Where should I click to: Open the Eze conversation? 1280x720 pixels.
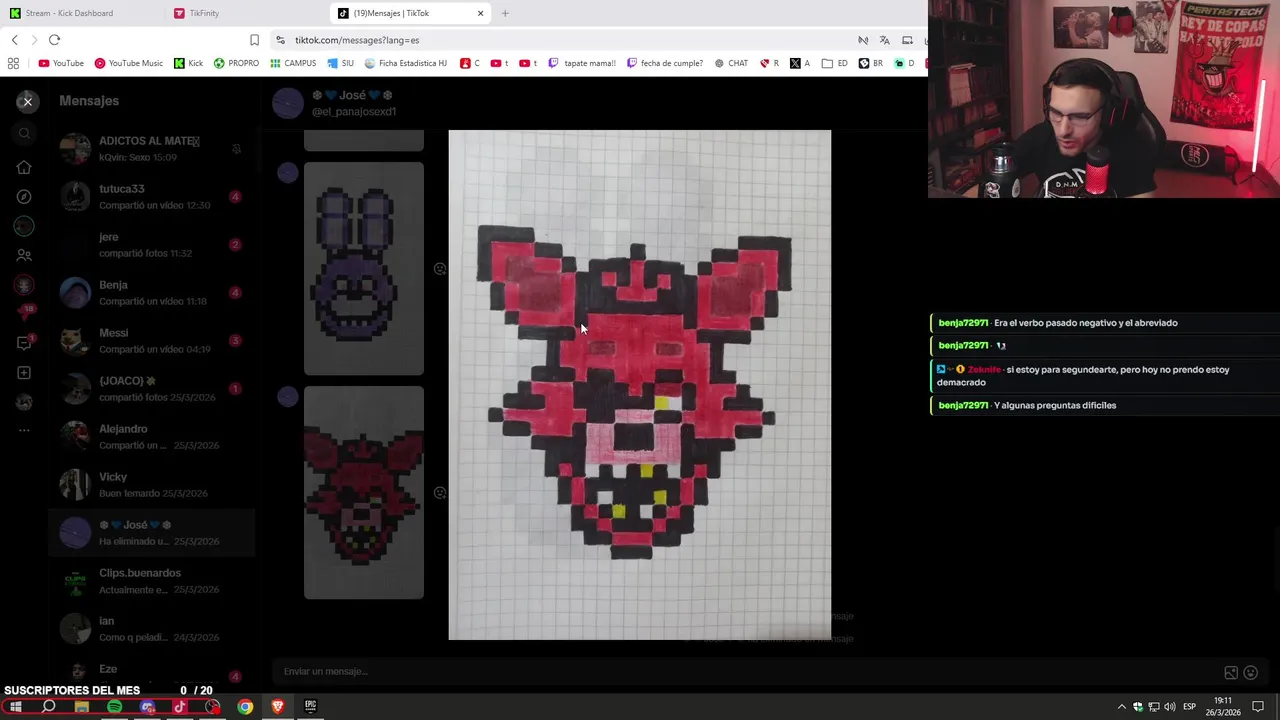(152, 672)
